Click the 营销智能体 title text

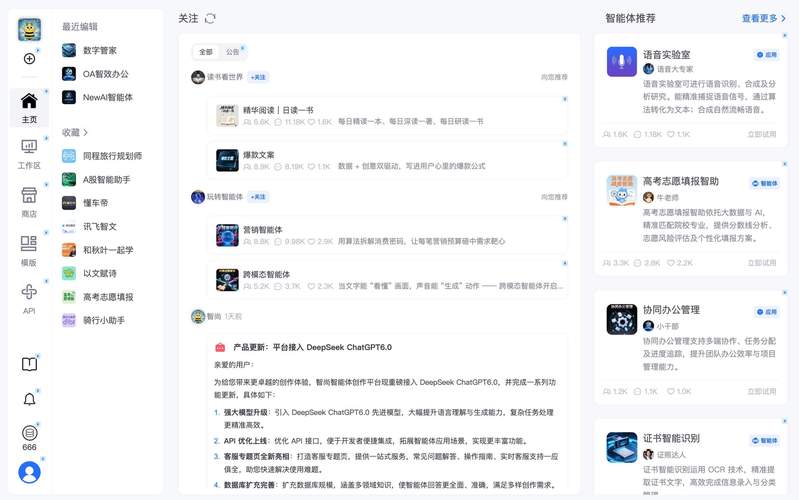point(262,230)
